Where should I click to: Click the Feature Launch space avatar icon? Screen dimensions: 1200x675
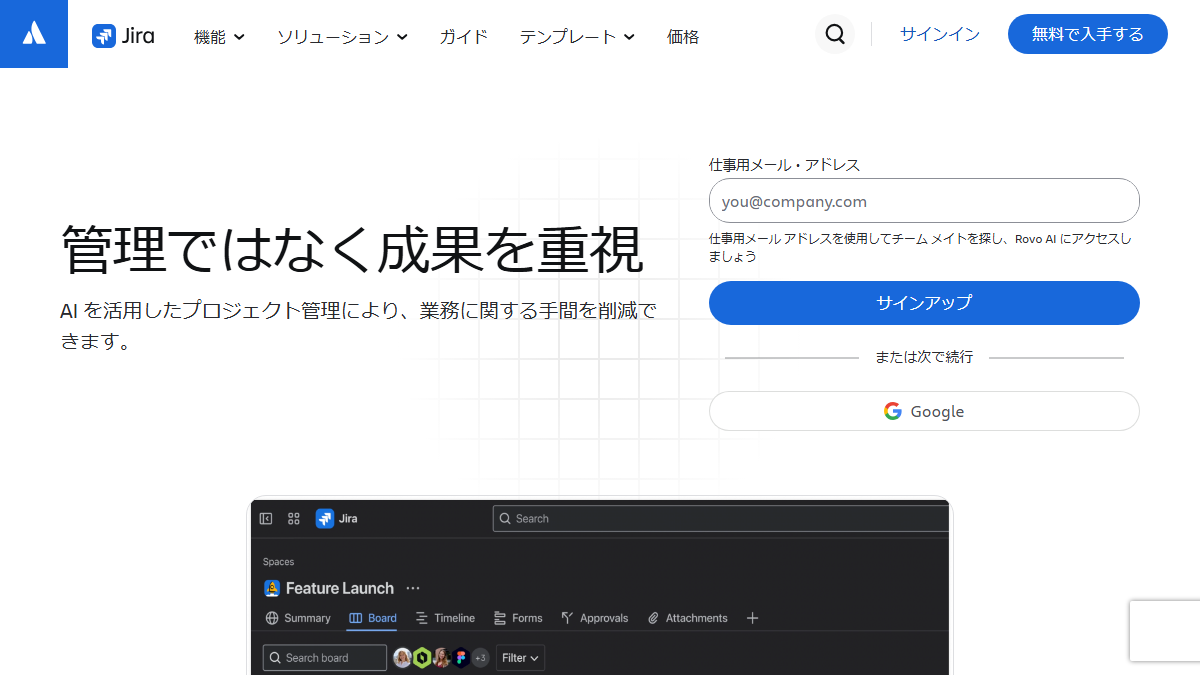pos(272,588)
